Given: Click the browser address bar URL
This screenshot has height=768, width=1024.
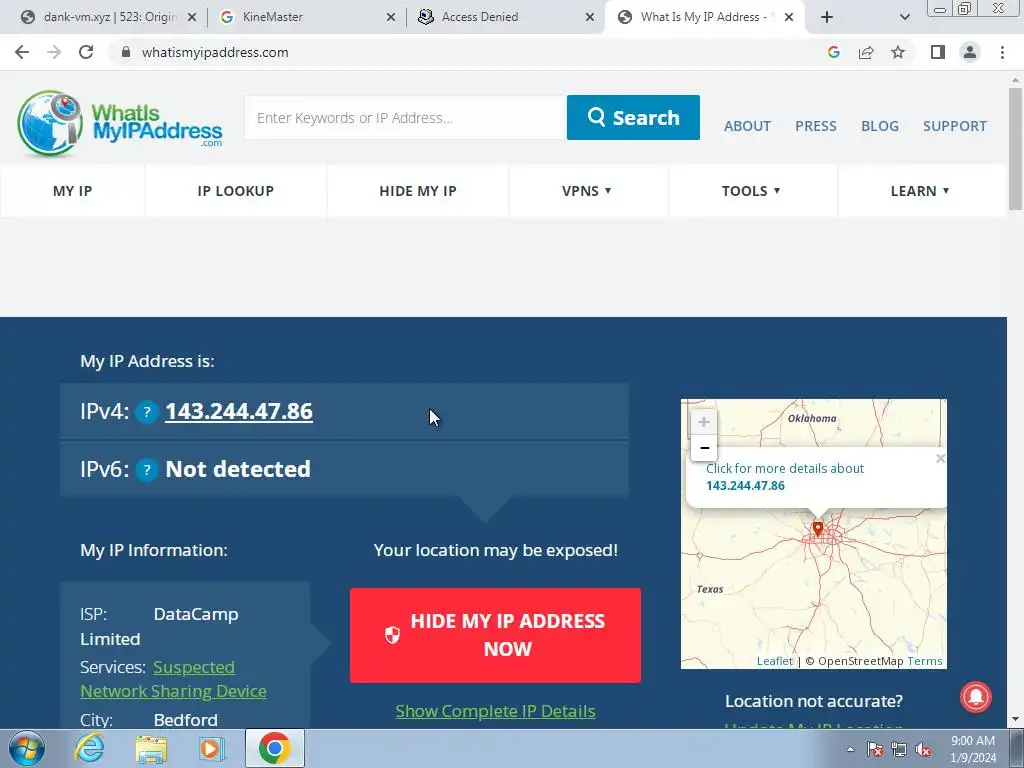Looking at the screenshot, I should [x=215, y=52].
